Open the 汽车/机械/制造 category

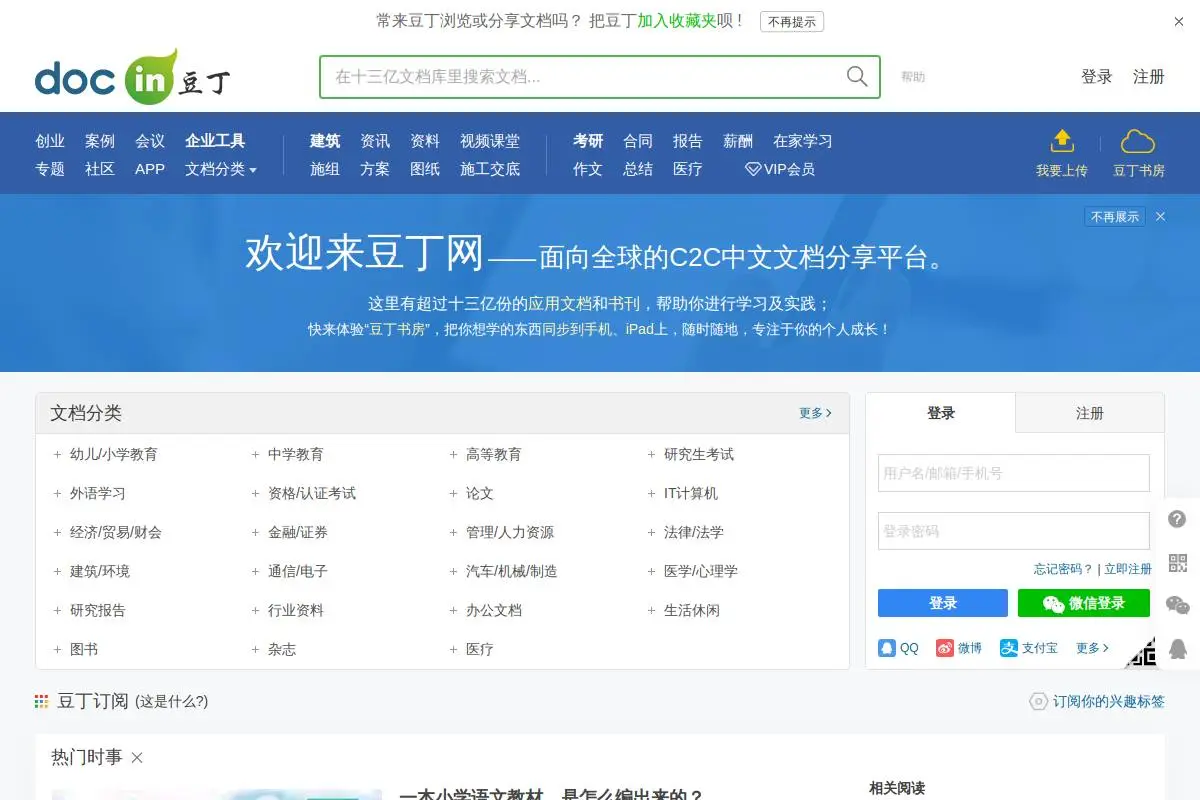512,572
